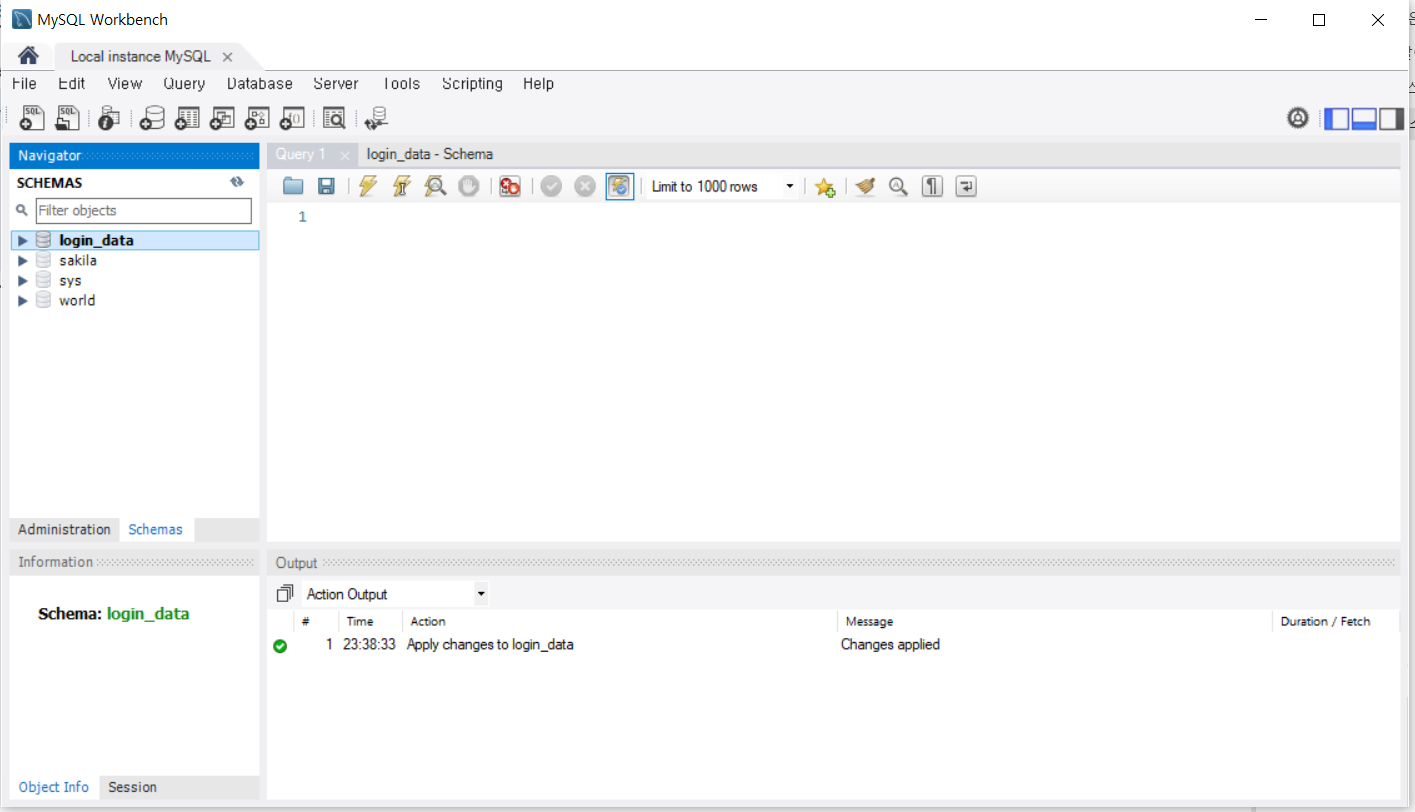1415x812 pixels.
Task: Toggle word wrap in query editor
Action: [965, 186]
